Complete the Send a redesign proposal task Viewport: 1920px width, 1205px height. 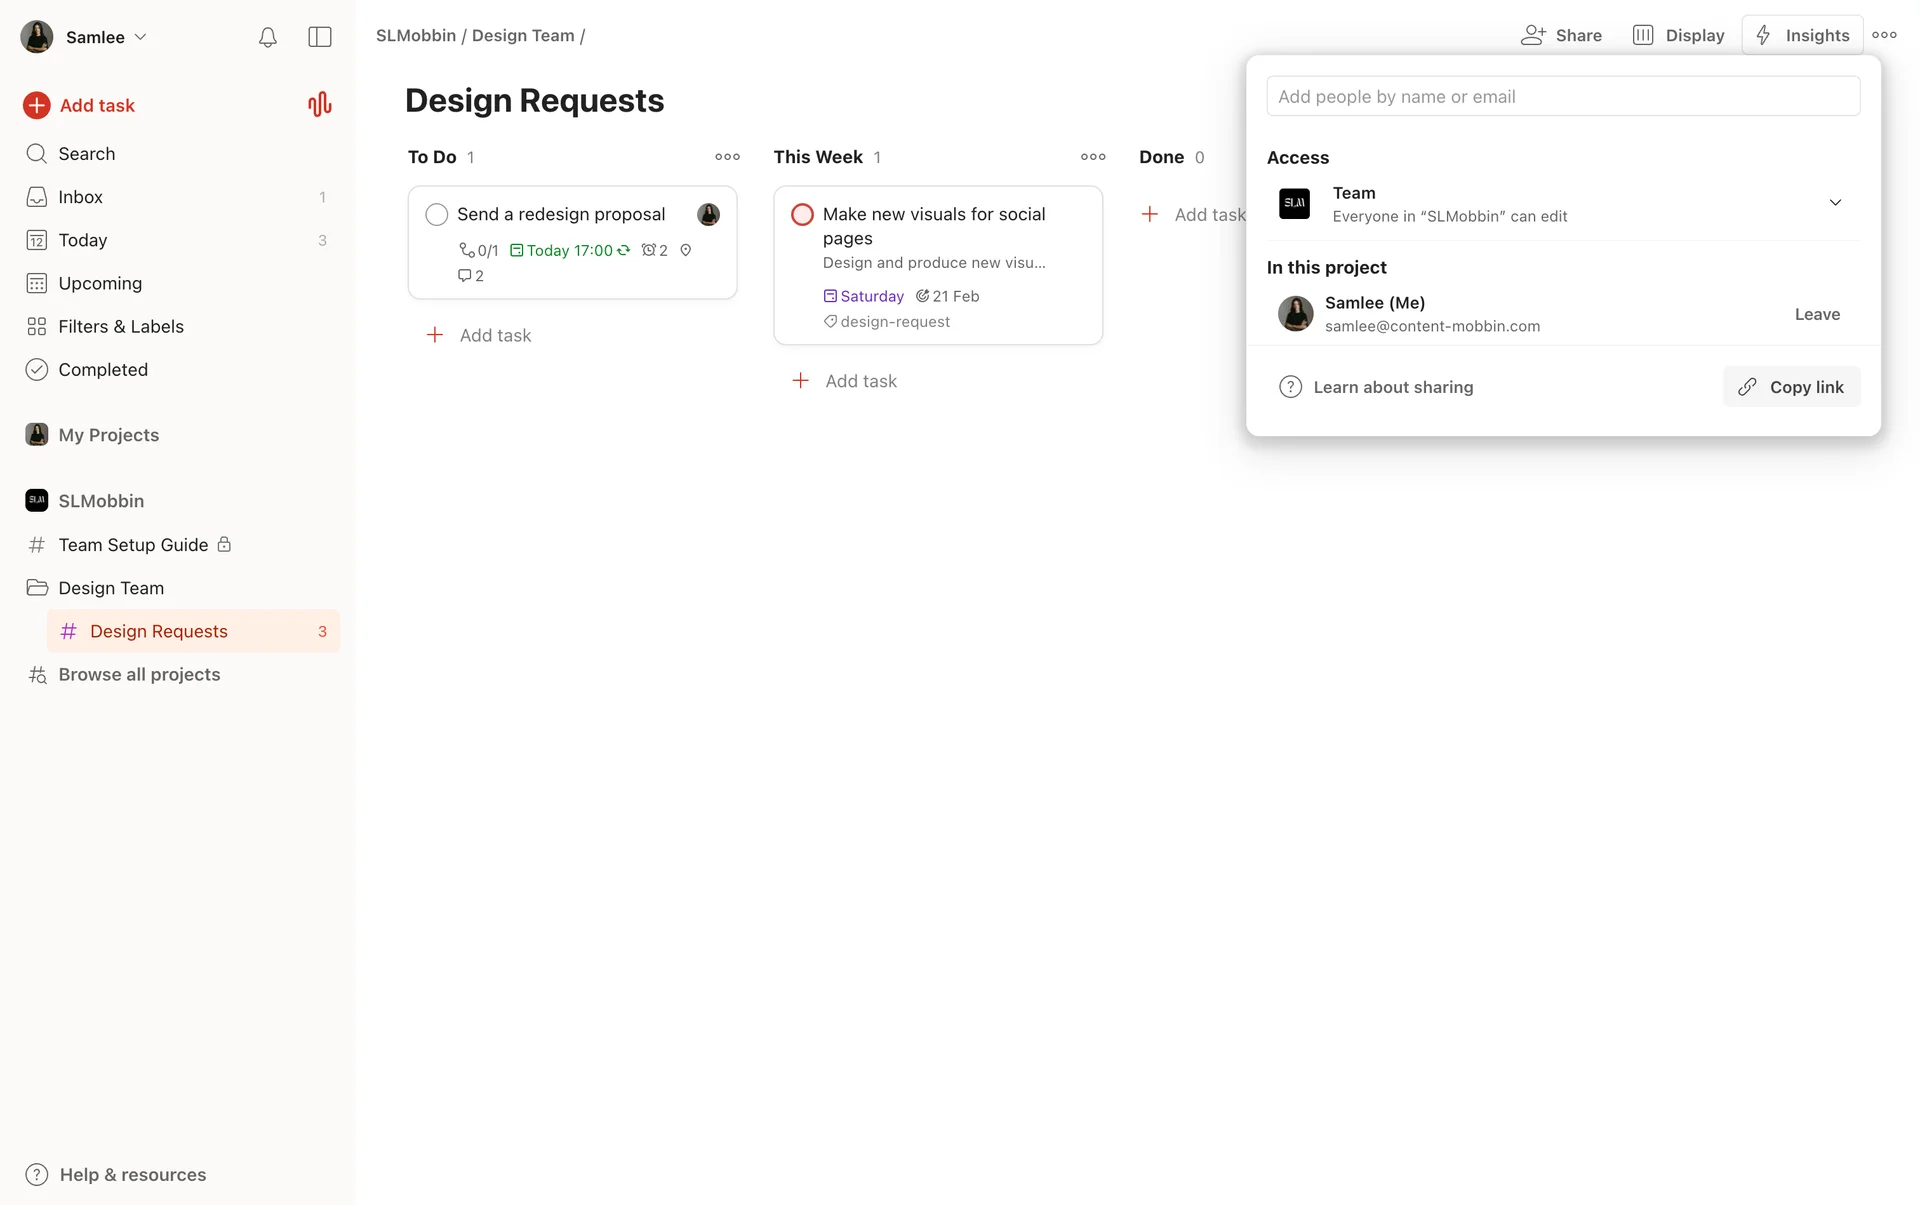436,214
